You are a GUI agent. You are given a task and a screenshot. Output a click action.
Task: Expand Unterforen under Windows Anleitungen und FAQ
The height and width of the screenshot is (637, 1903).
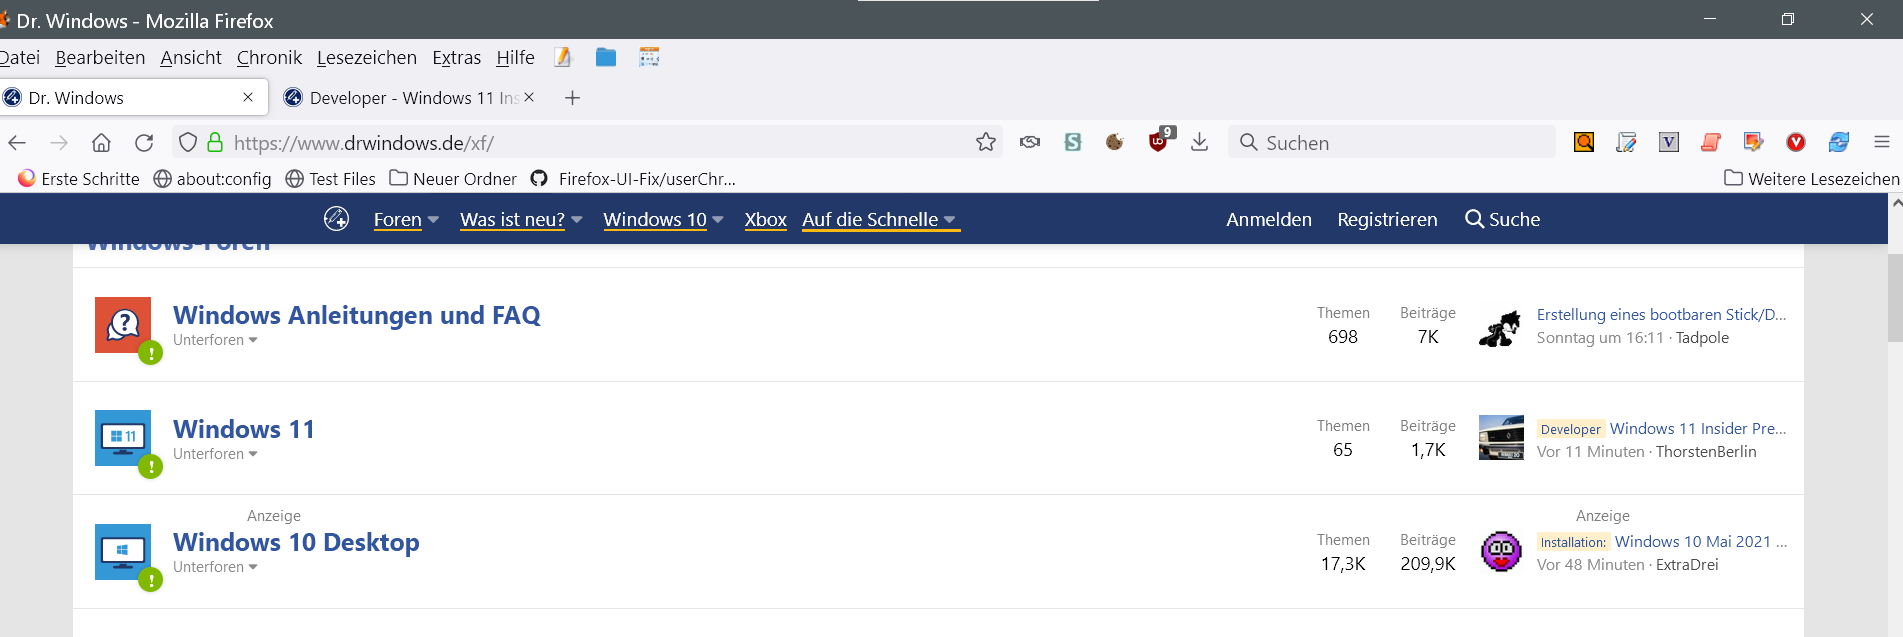coord(215,340)
